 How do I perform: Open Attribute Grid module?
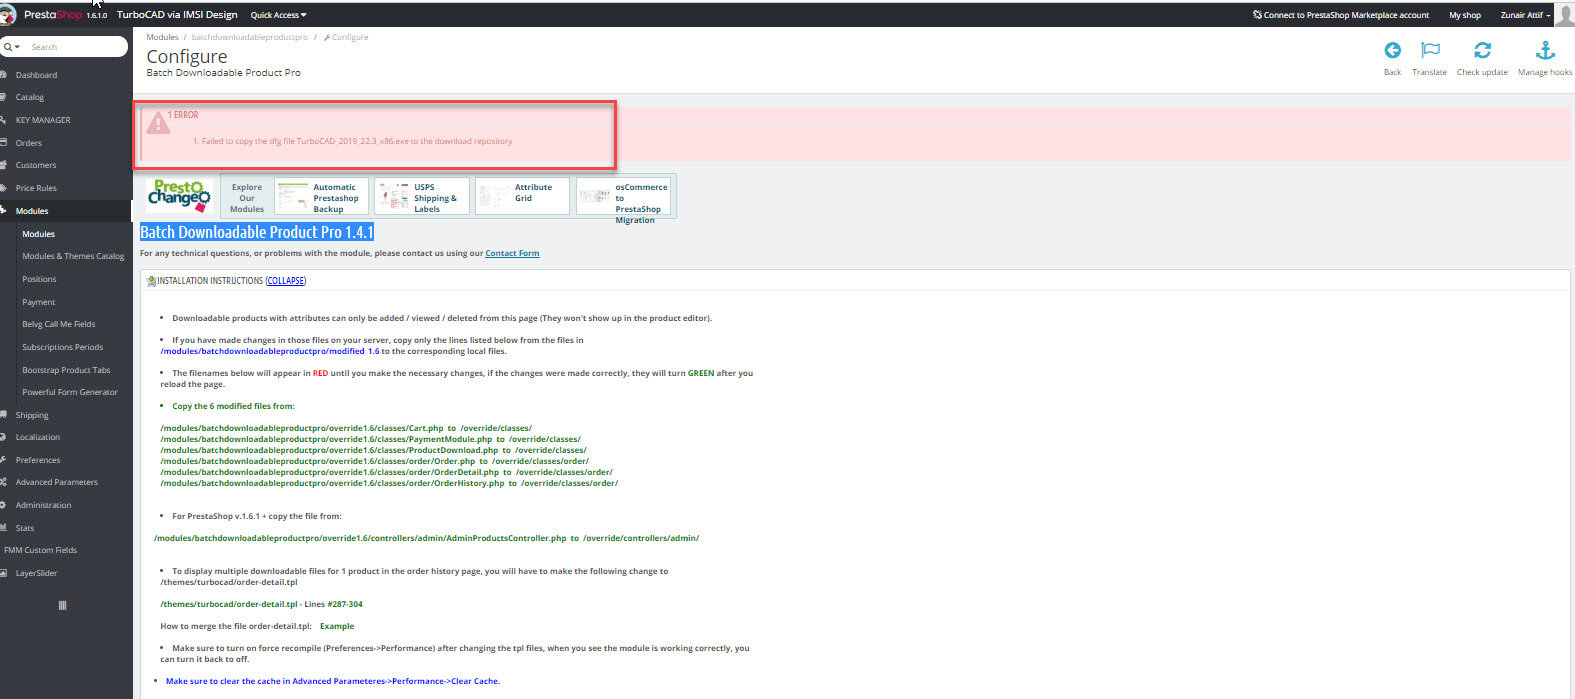522,196
